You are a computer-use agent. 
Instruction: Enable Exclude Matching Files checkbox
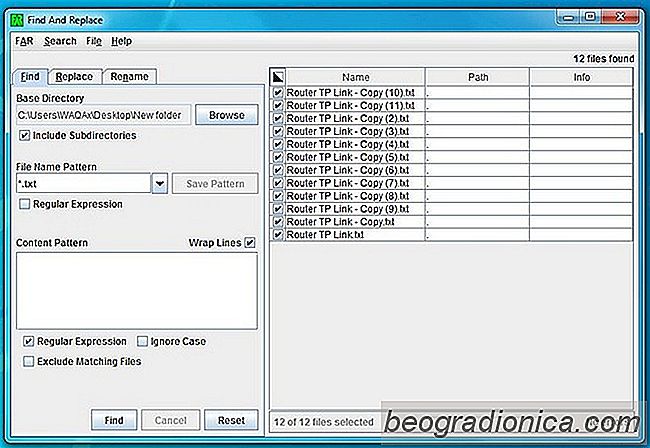coord(28,361)
